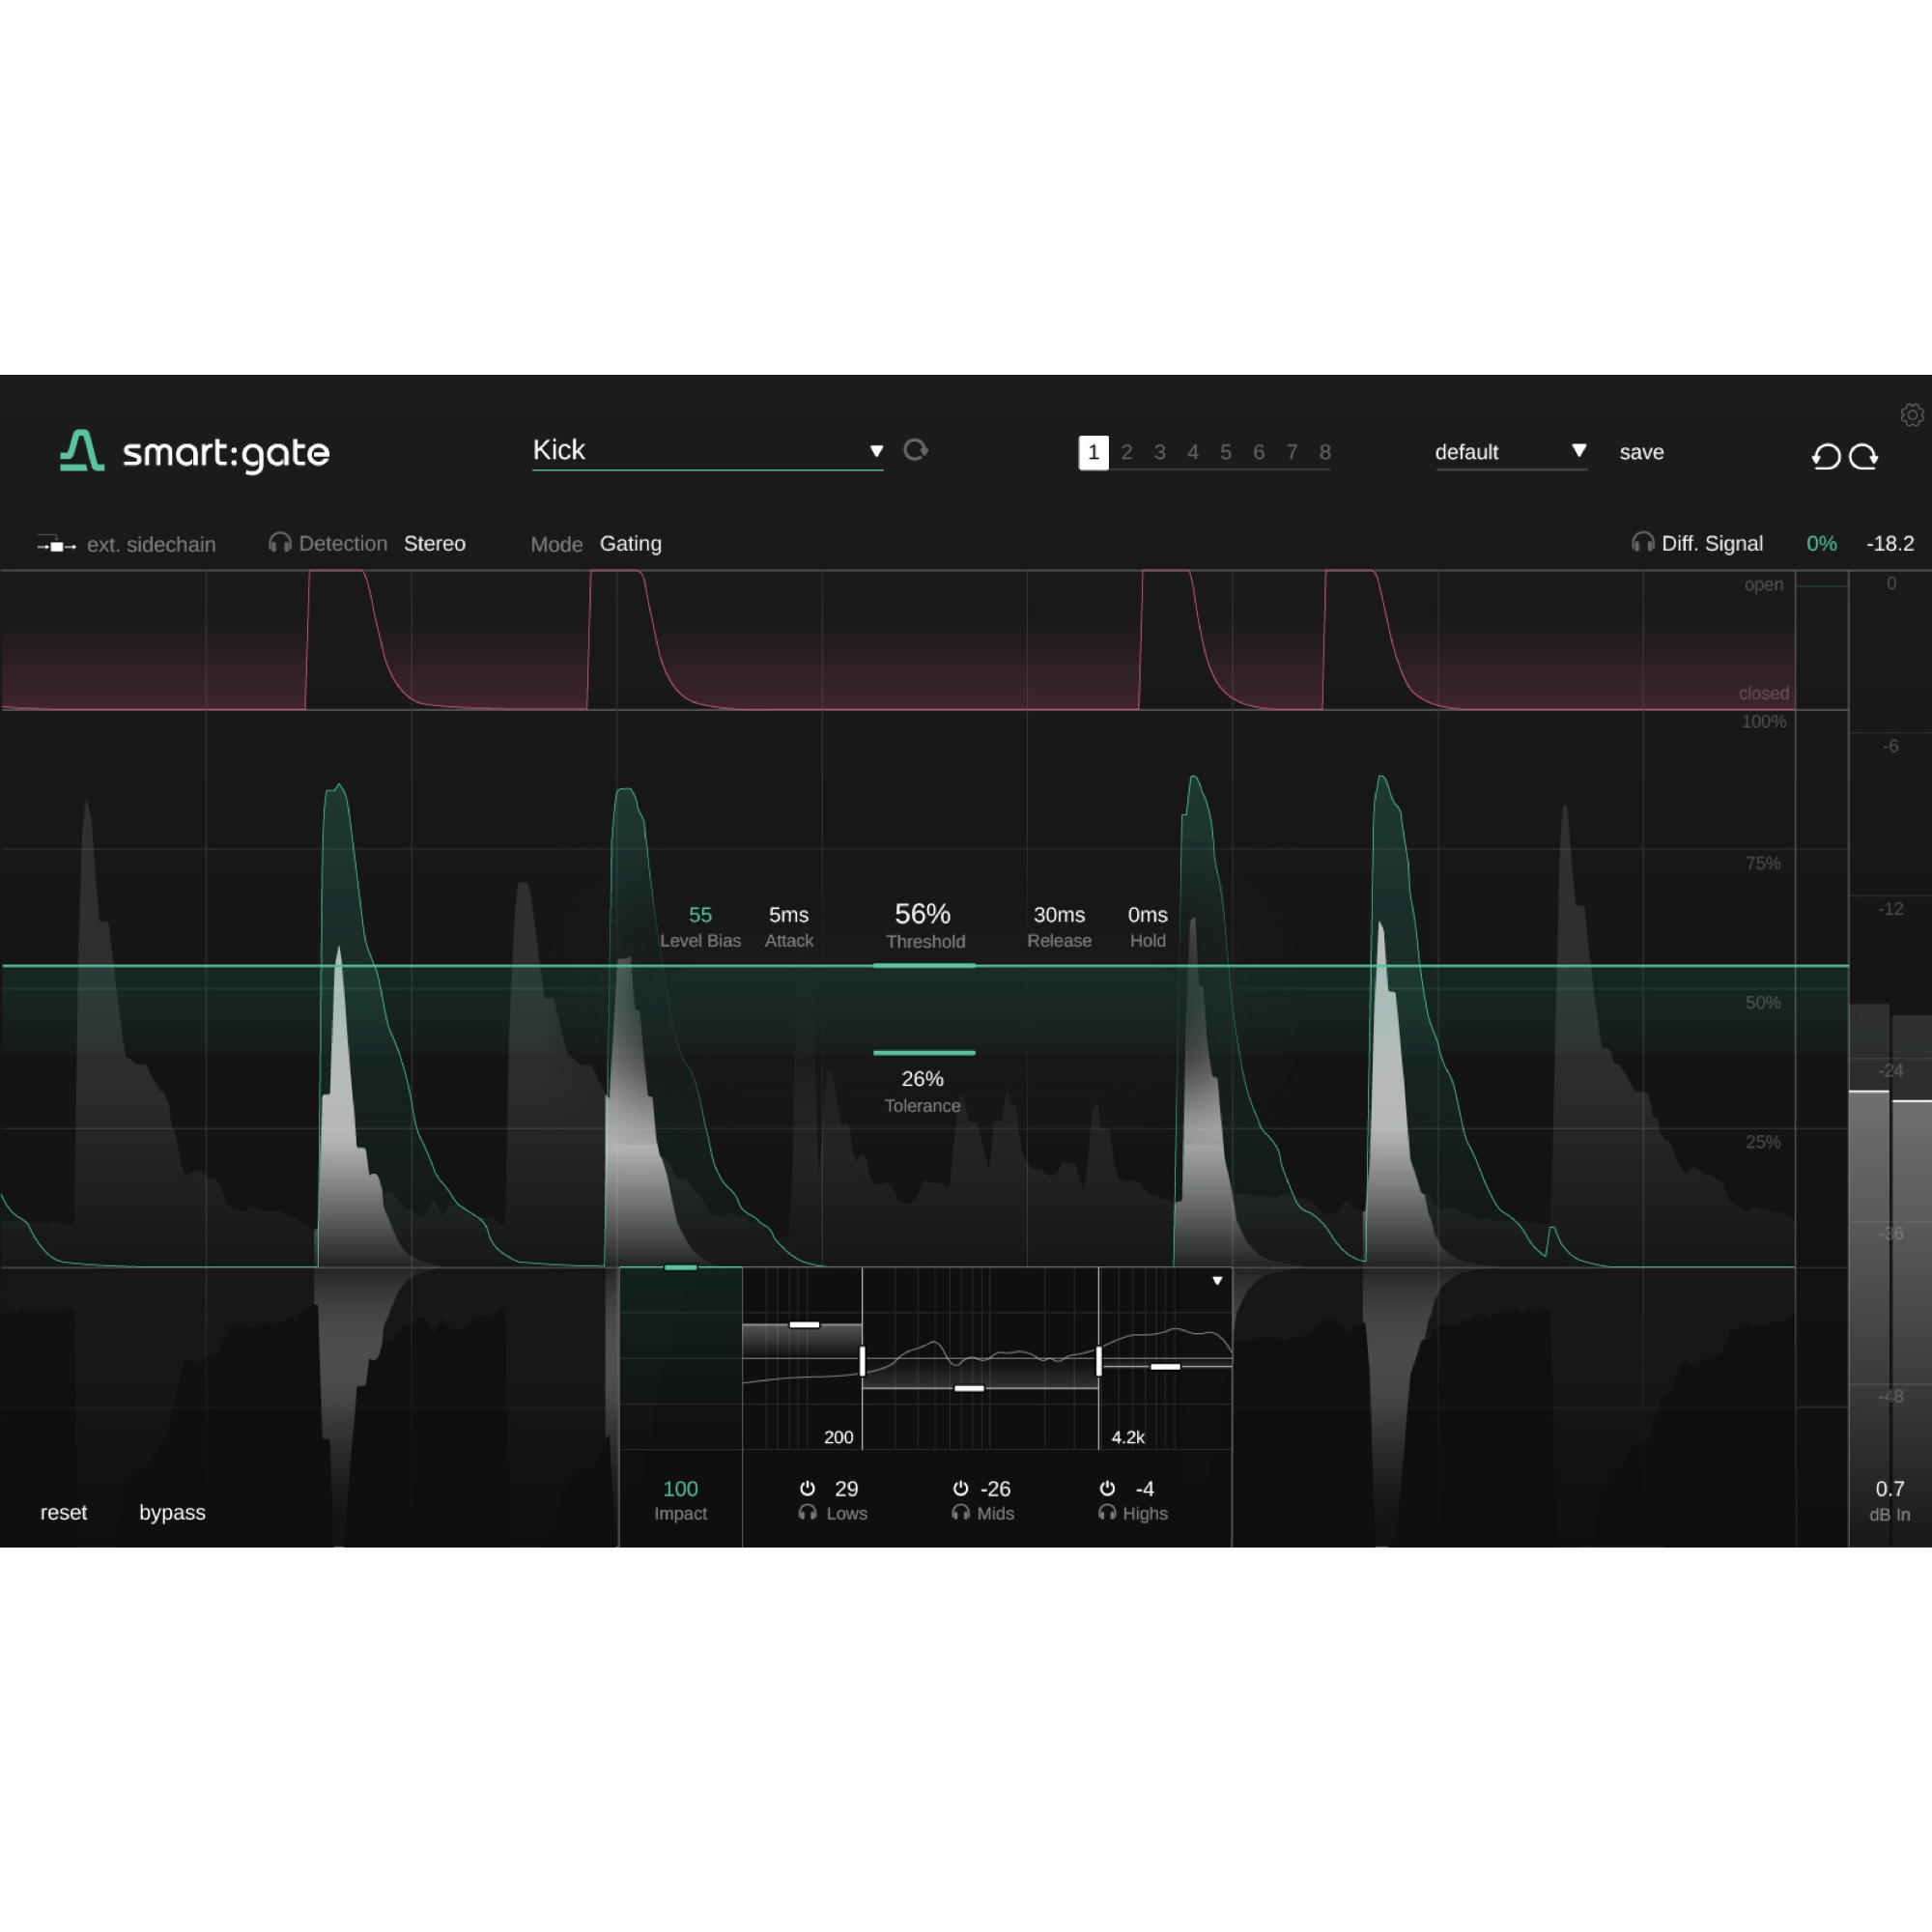Click the reset button
This screenshot has height=1932, width=1932.
[63, 1512]
